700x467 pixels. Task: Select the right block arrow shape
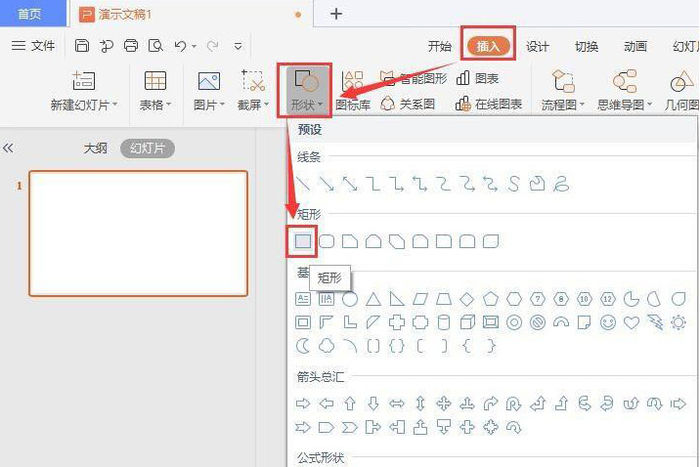303,404
